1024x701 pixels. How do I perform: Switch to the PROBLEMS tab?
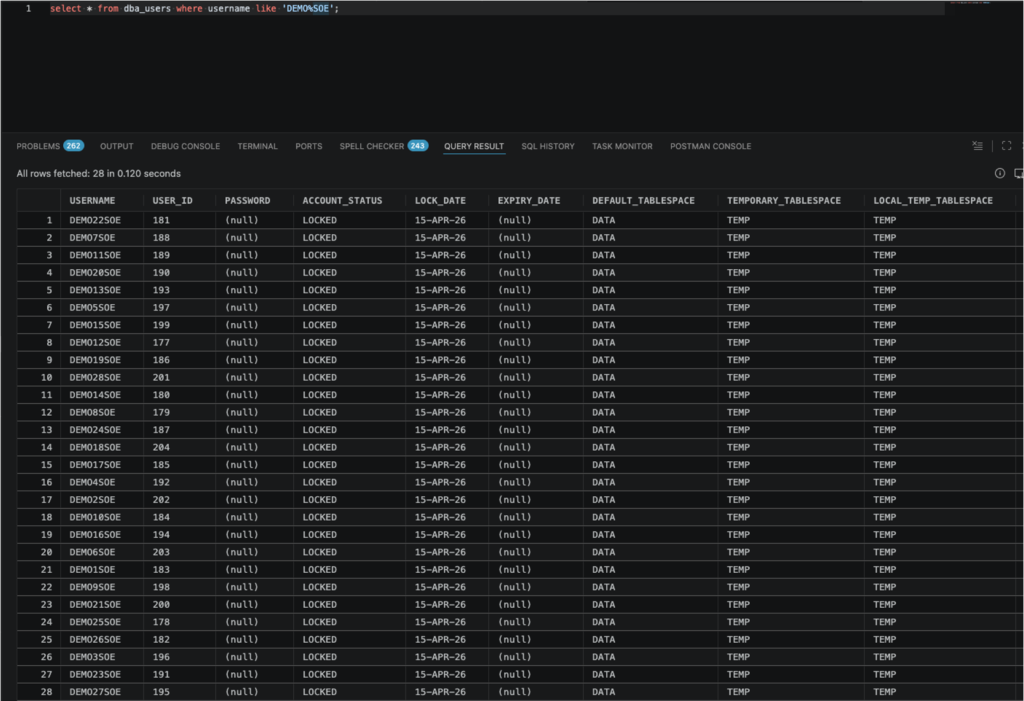click(50, 146)
